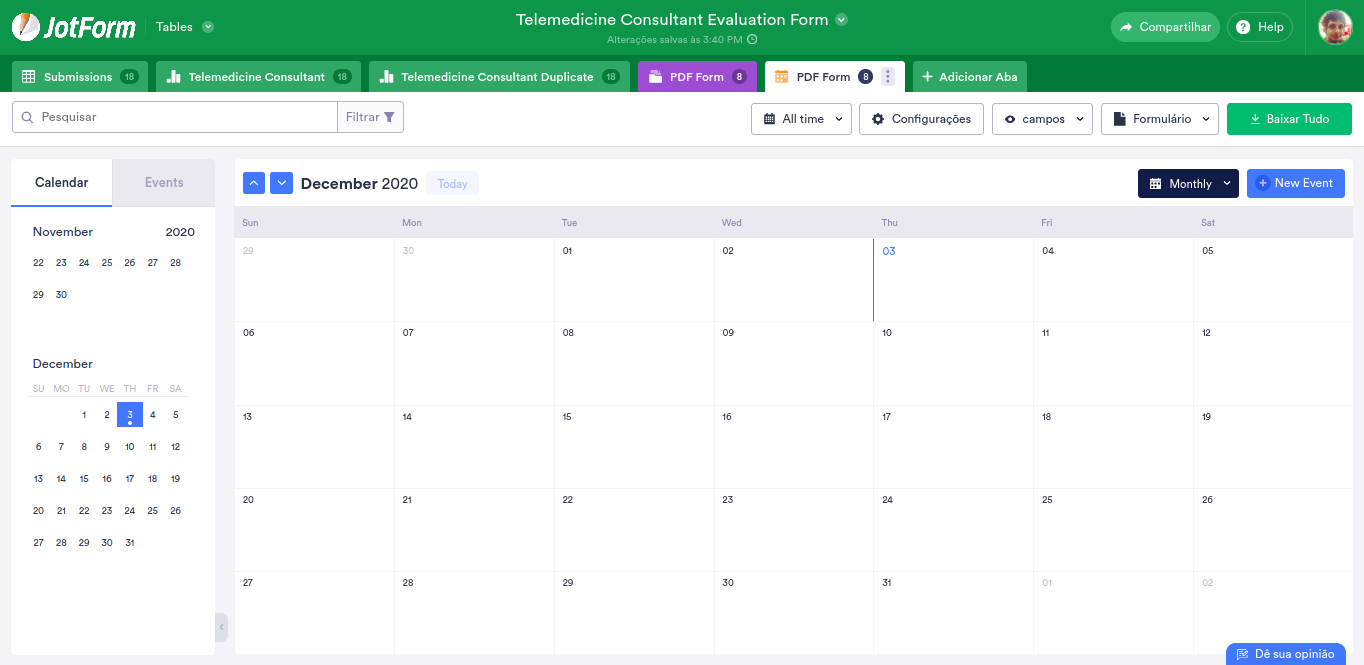1364x665 pixels.
Task: Expand the Formulário dropdown
Action: (1159, 119)
